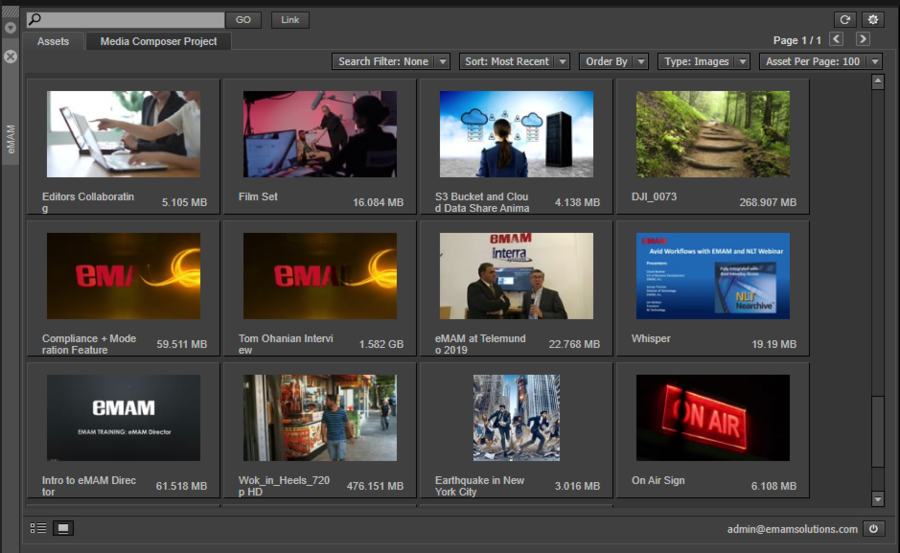Select the On Air Sign thumbnail

click(x=712, y=418)
